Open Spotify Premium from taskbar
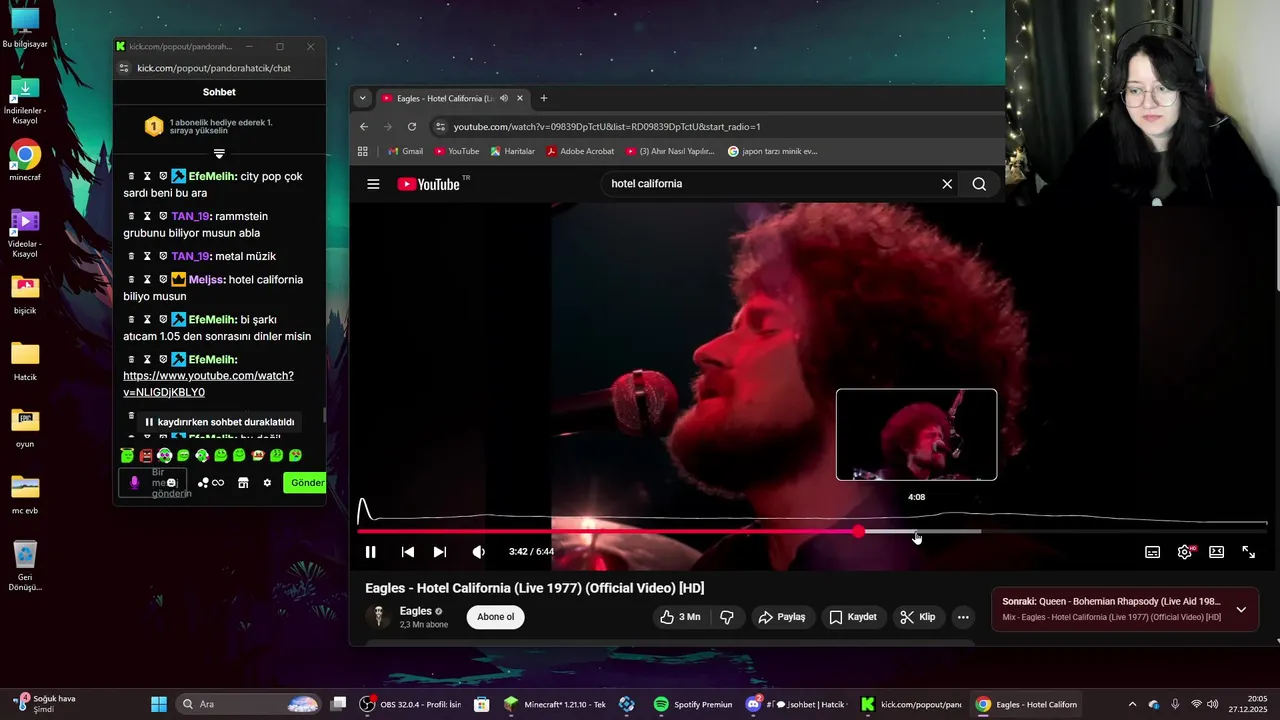The width and height of the screenshot is (1280, 720). point(693,704)
